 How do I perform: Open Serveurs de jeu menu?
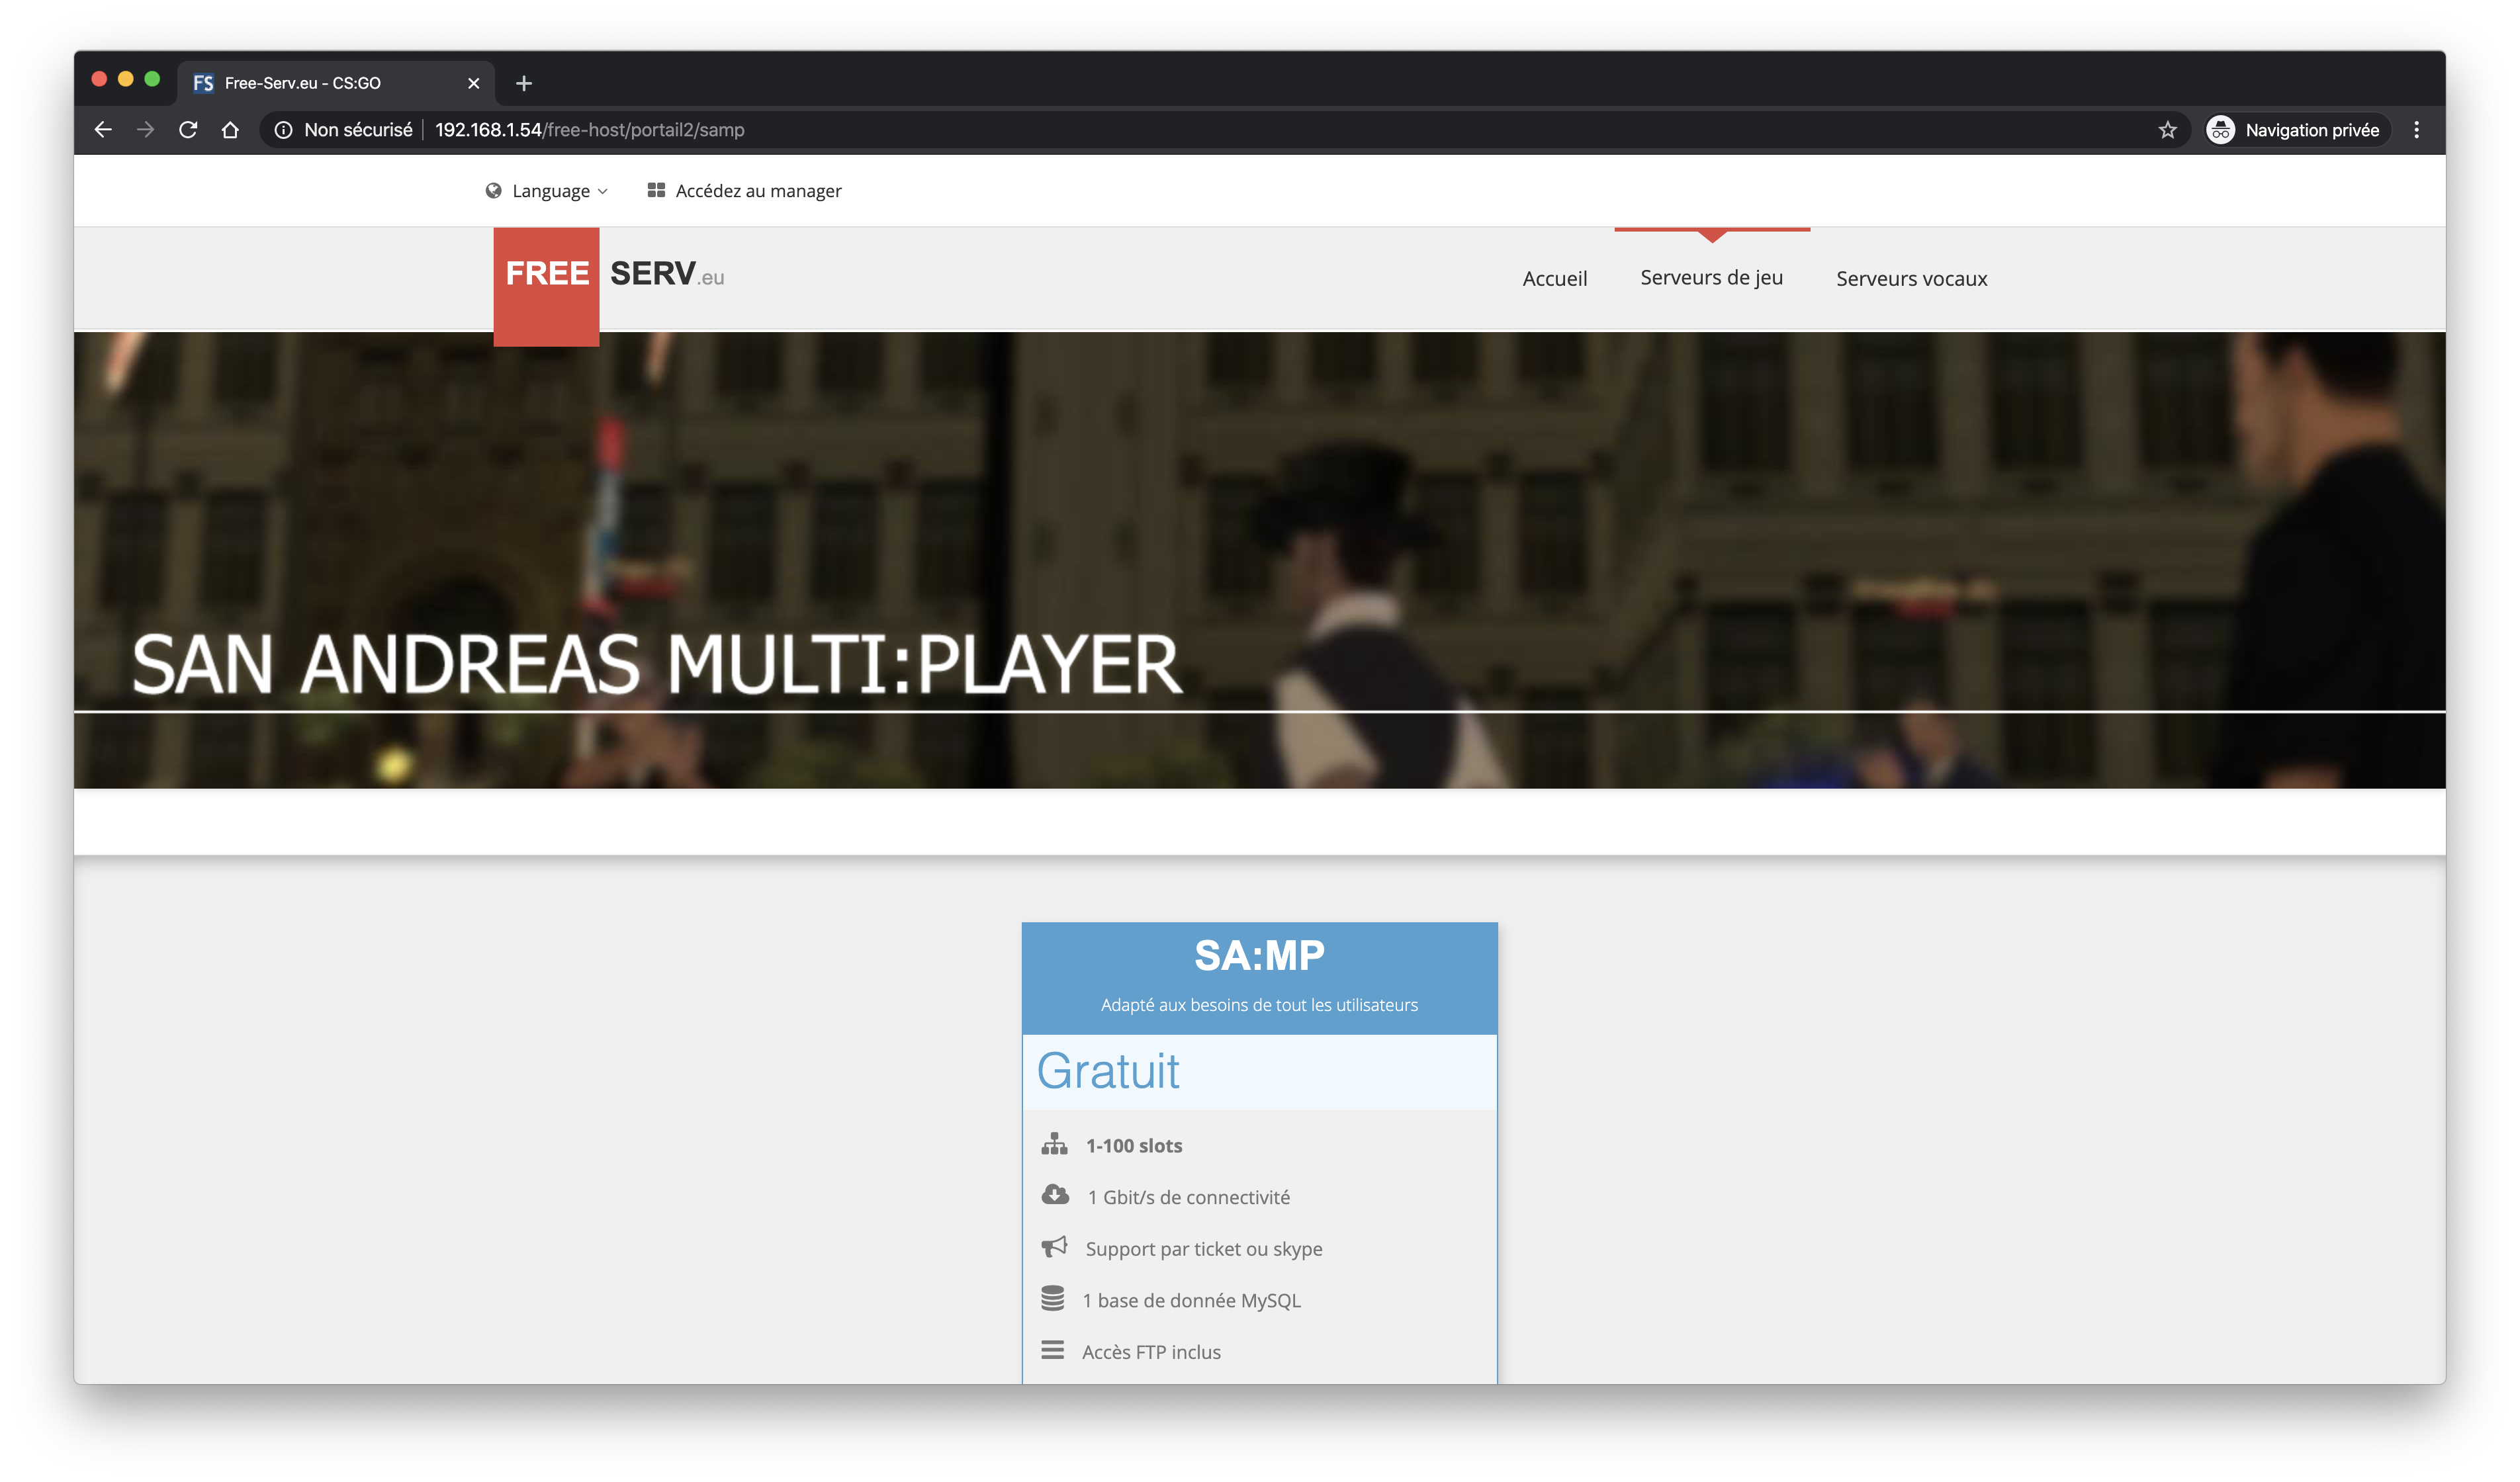pos(1711,278)
